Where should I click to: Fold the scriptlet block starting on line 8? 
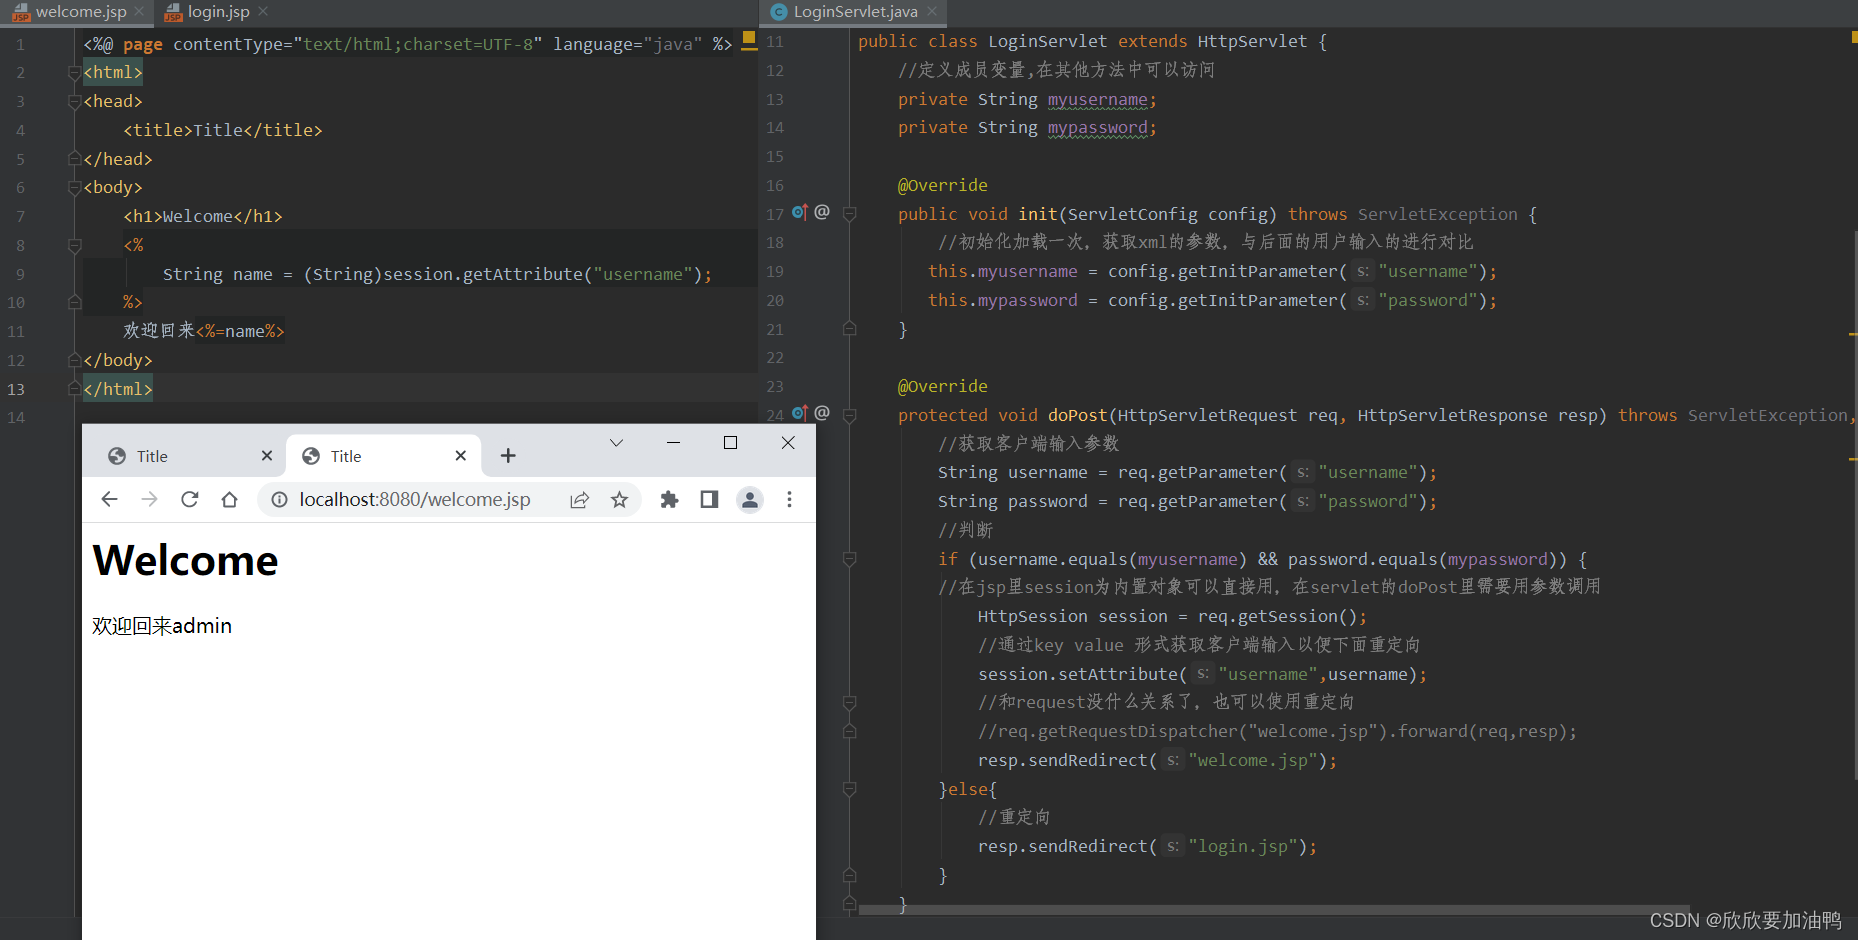pos(74,245)
